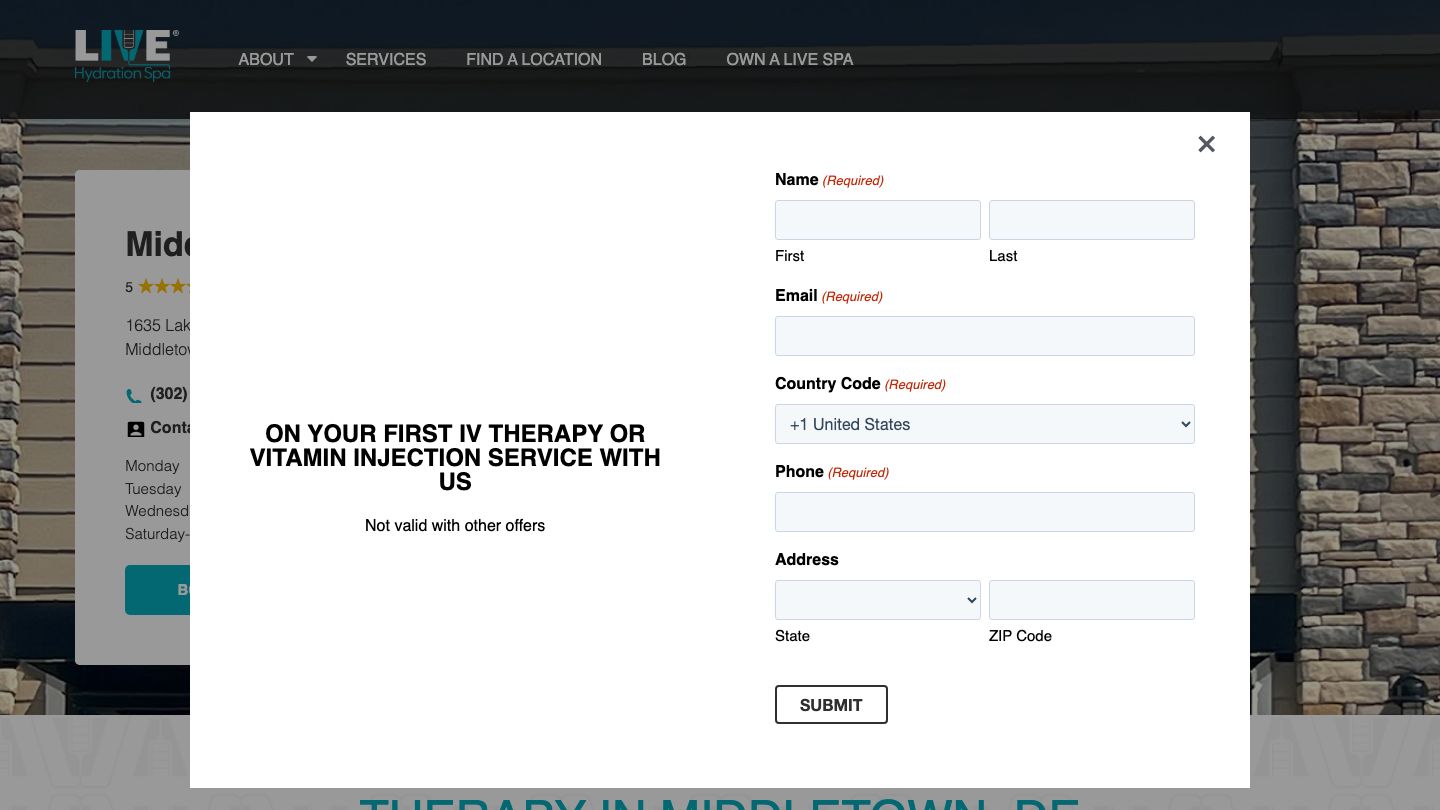Open the State dropdown
The image size is (1440, 810).
(x=877, y=600)
